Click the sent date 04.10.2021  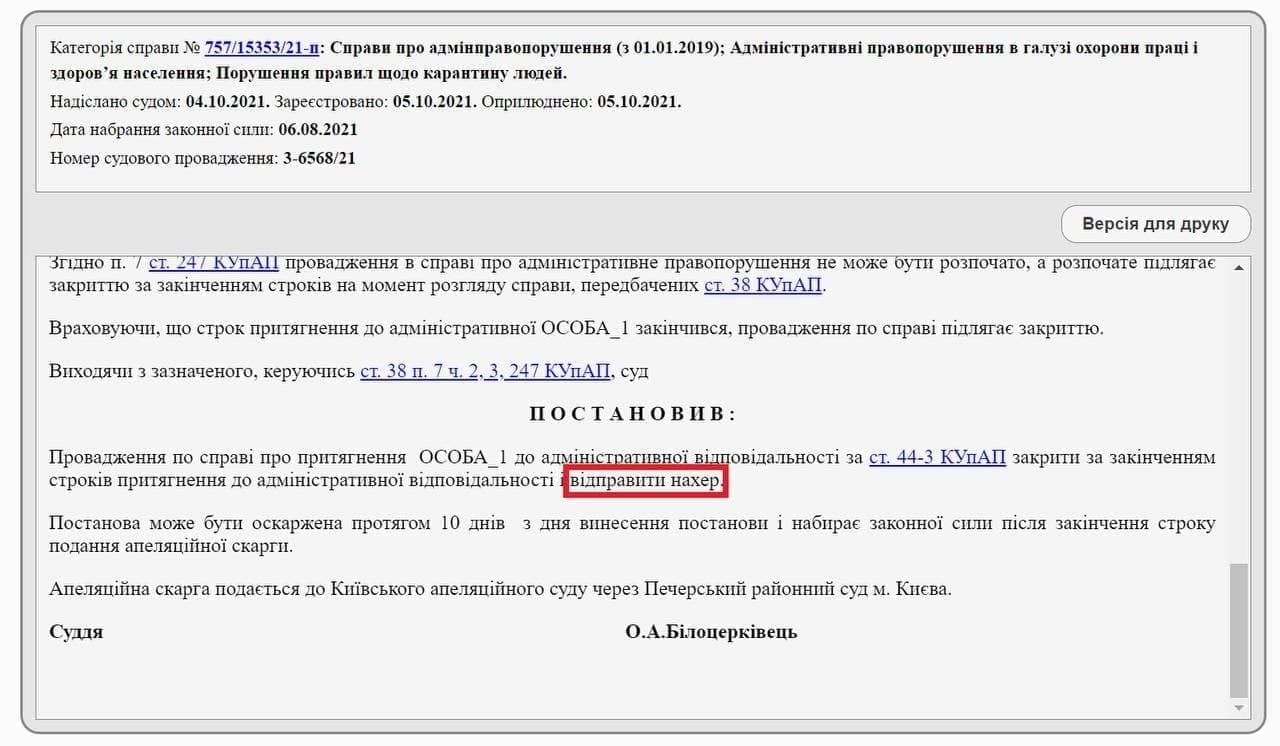click(x=226, y=102)
